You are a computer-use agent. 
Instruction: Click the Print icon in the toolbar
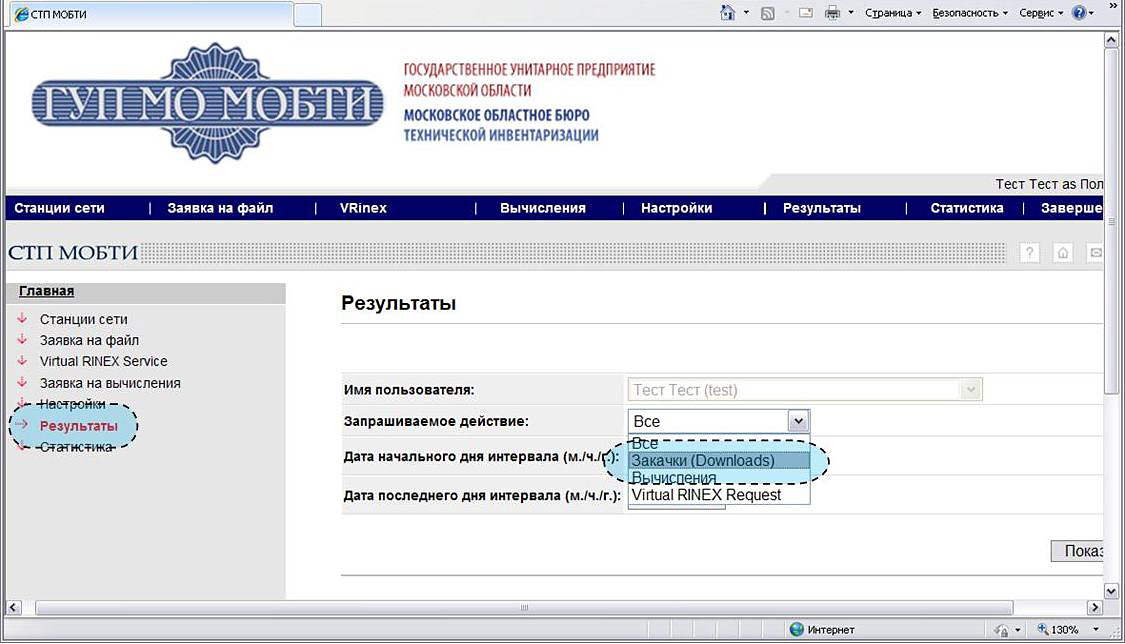tap(832, 13)
